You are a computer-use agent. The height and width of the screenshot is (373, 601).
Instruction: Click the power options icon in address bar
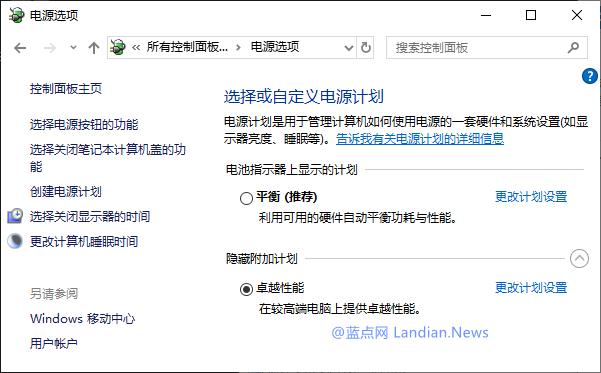pos(118,47)
